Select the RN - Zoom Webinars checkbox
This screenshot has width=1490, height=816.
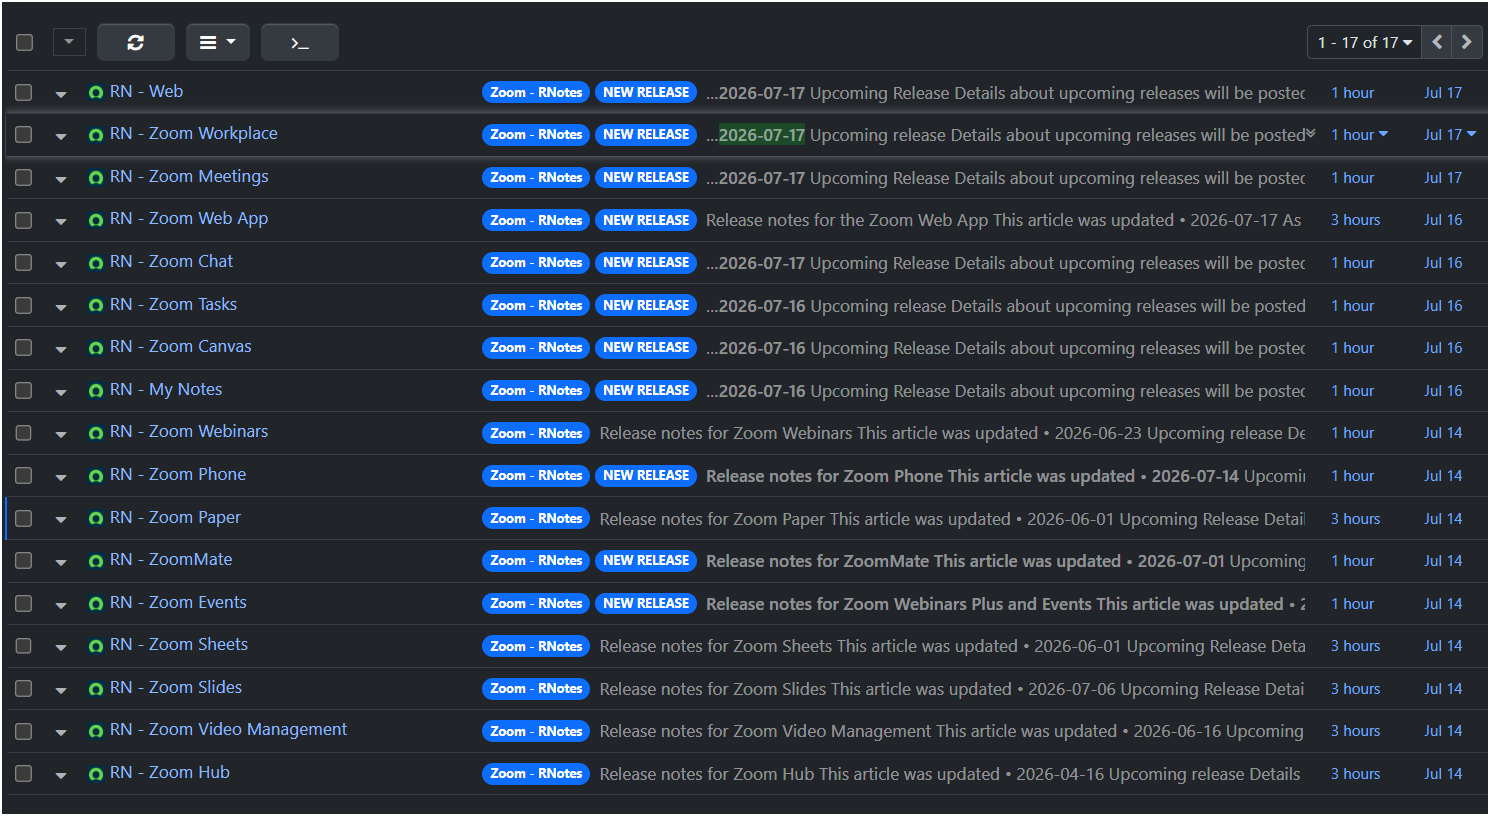(24, 433)
